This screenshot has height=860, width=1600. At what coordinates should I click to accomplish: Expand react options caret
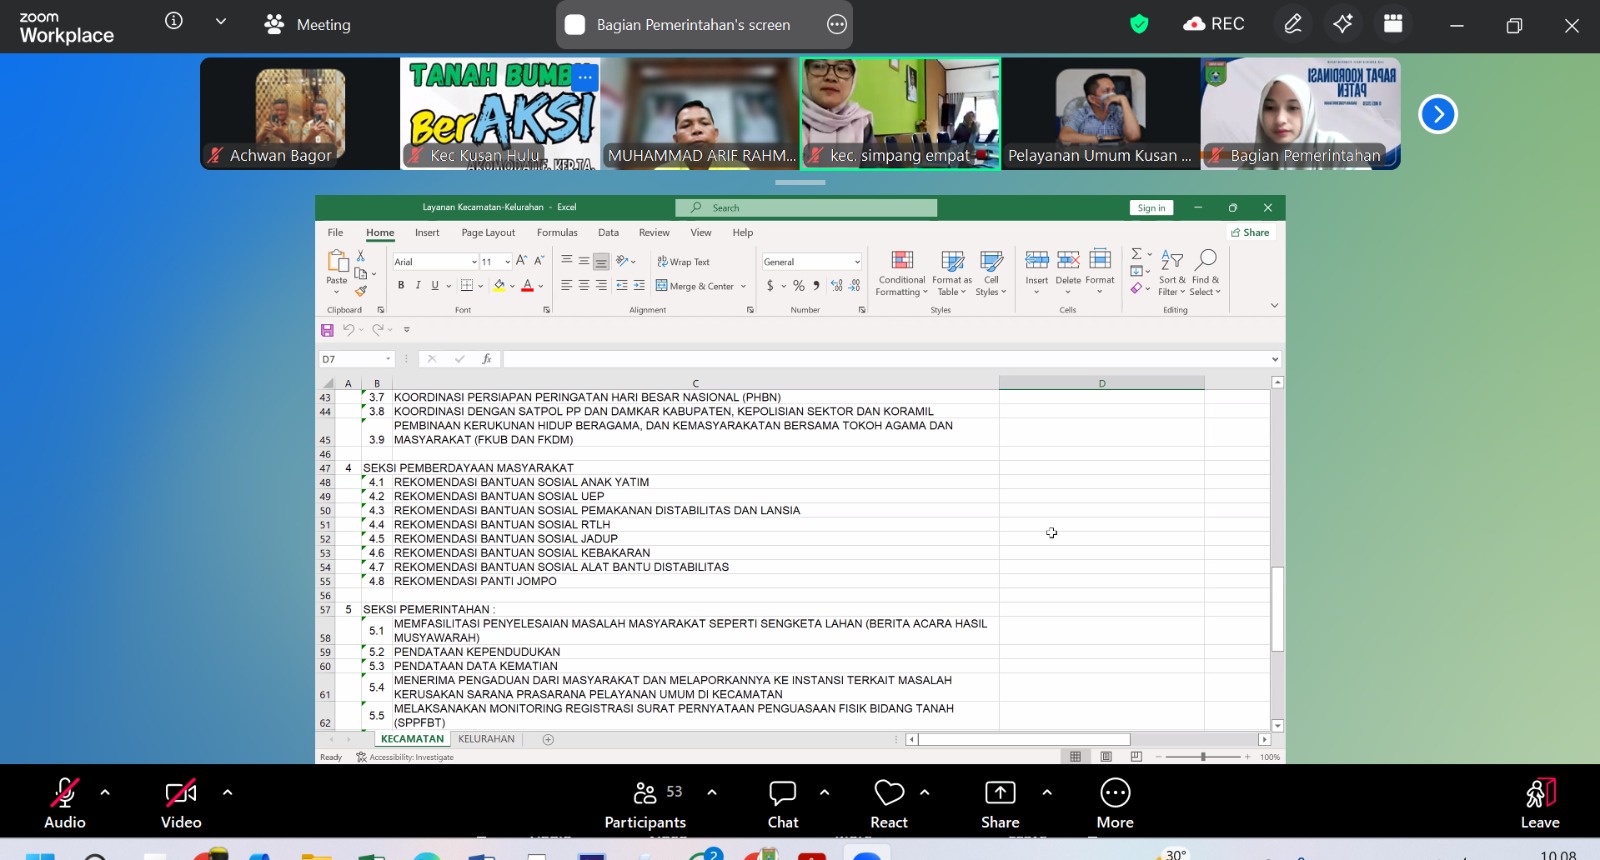(924, 792)
